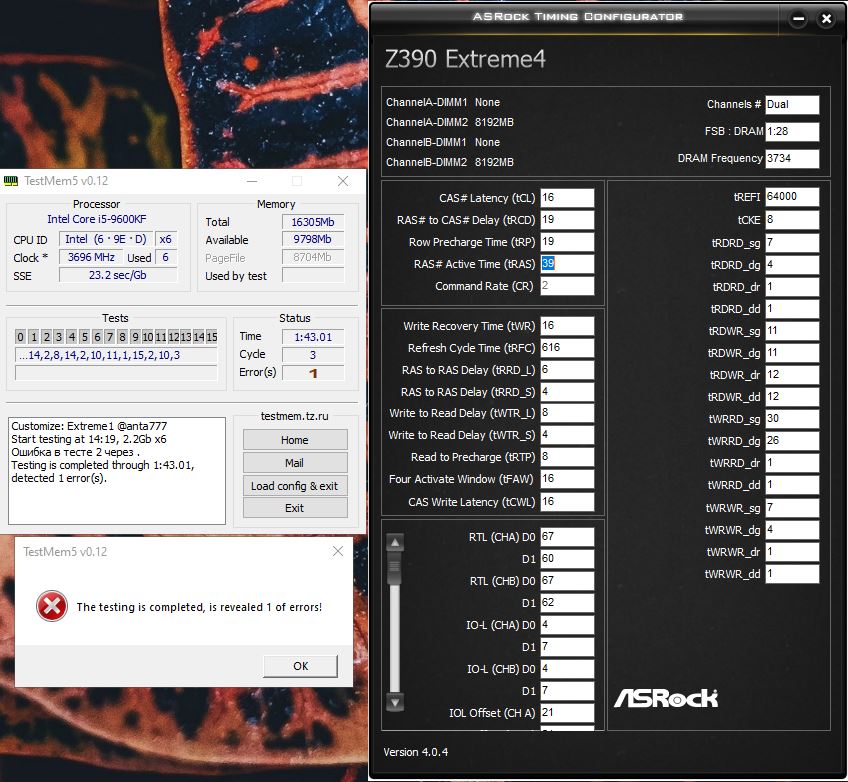This screenshot has height=782, width=848.
Task: Click the Time value 1:43.01
Action: [x=313, y=337]
